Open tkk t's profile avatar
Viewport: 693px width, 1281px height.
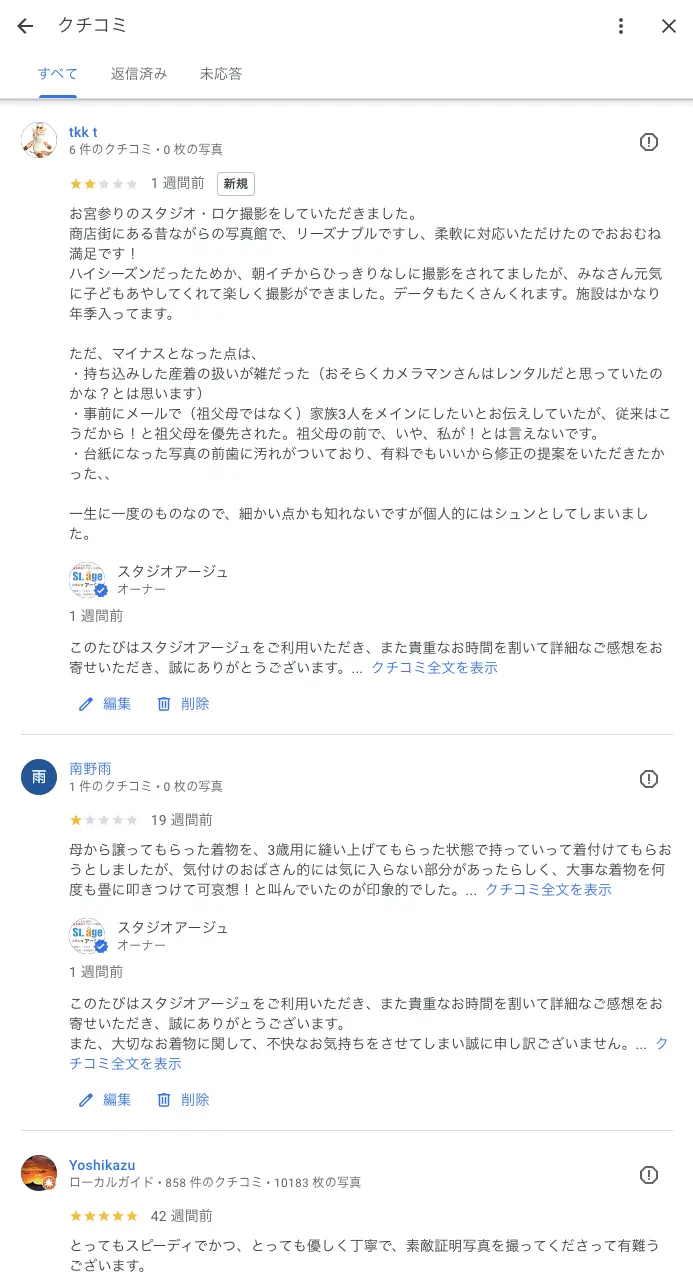[x=38, y=140]
